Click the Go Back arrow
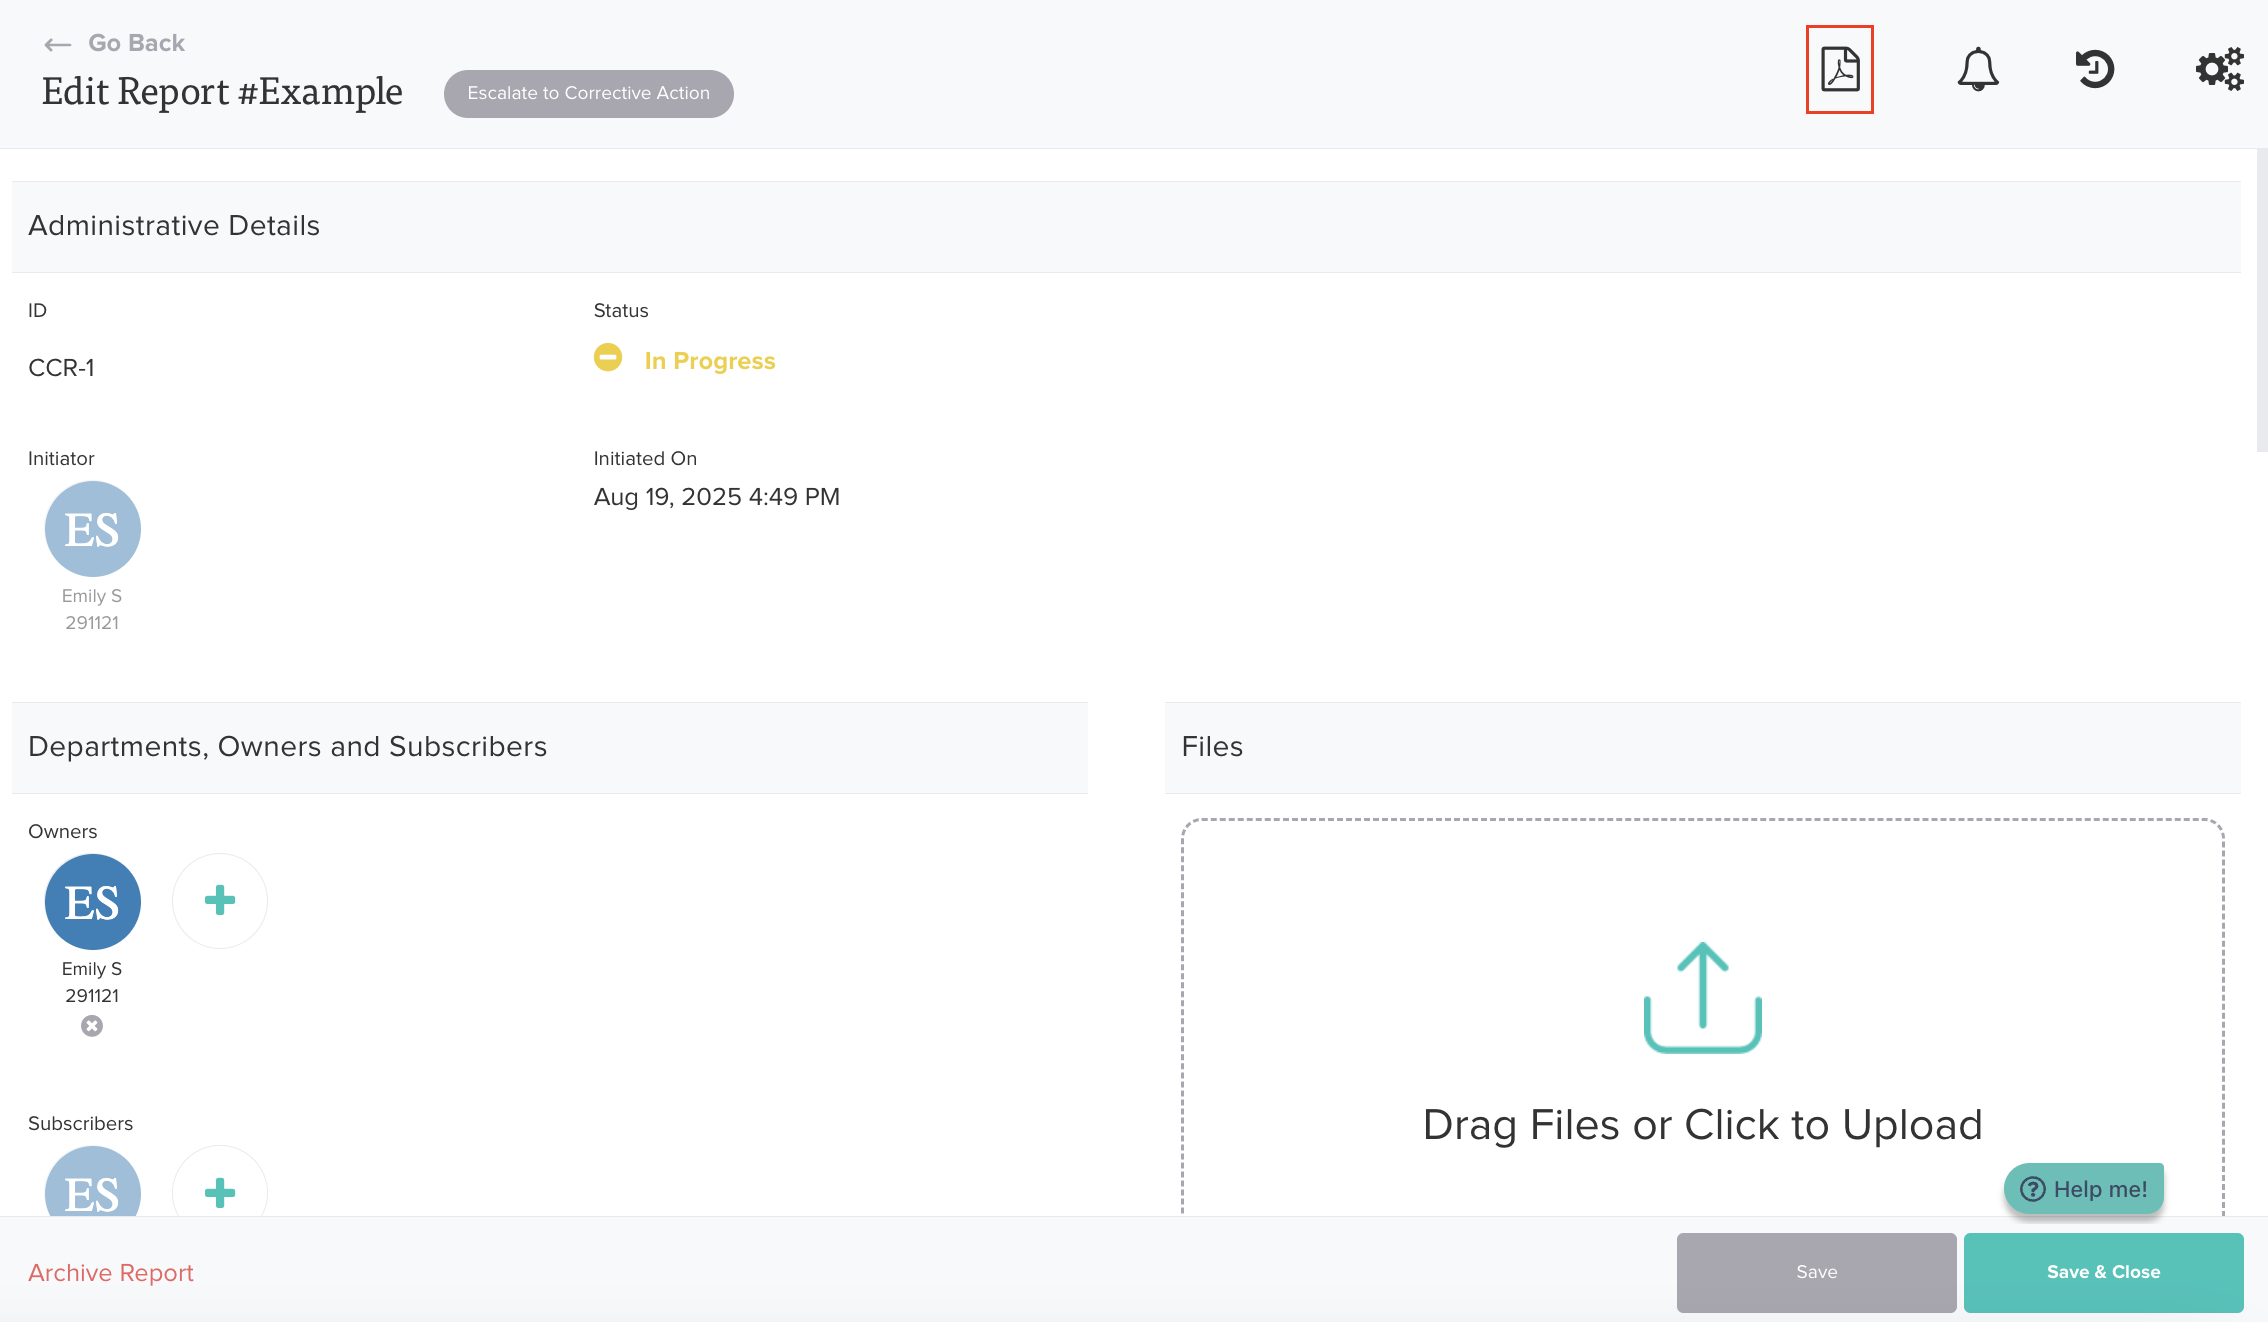 click(x=58, y=44)
